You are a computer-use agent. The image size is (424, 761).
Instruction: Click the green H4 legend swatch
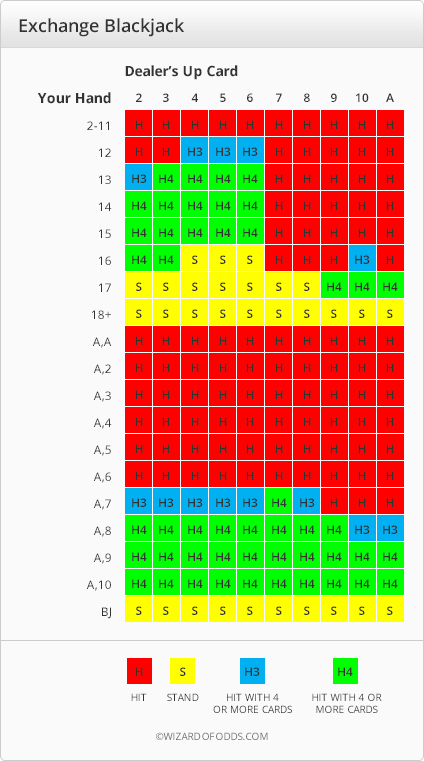pyautogui.click(x=345, y=671)
